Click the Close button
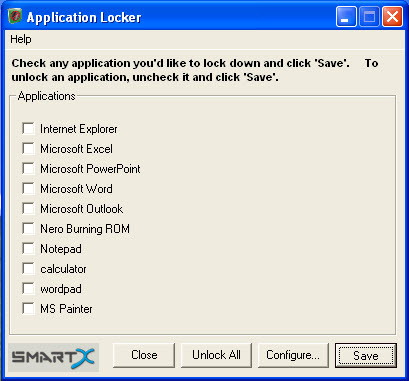Viewport: 409px width, 381px height. click(144, 355)
